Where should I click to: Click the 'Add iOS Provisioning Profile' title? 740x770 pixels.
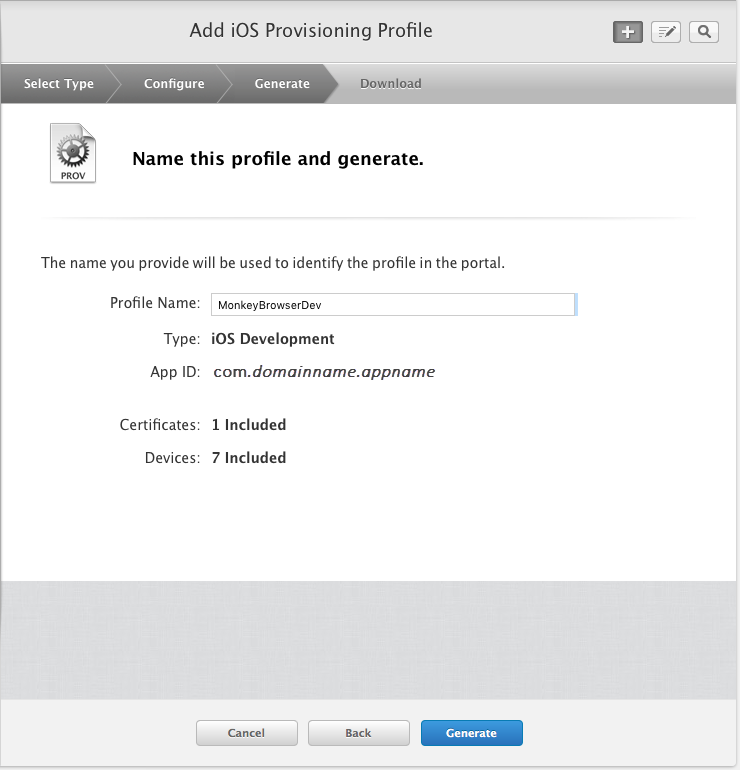tap(311, 31)
